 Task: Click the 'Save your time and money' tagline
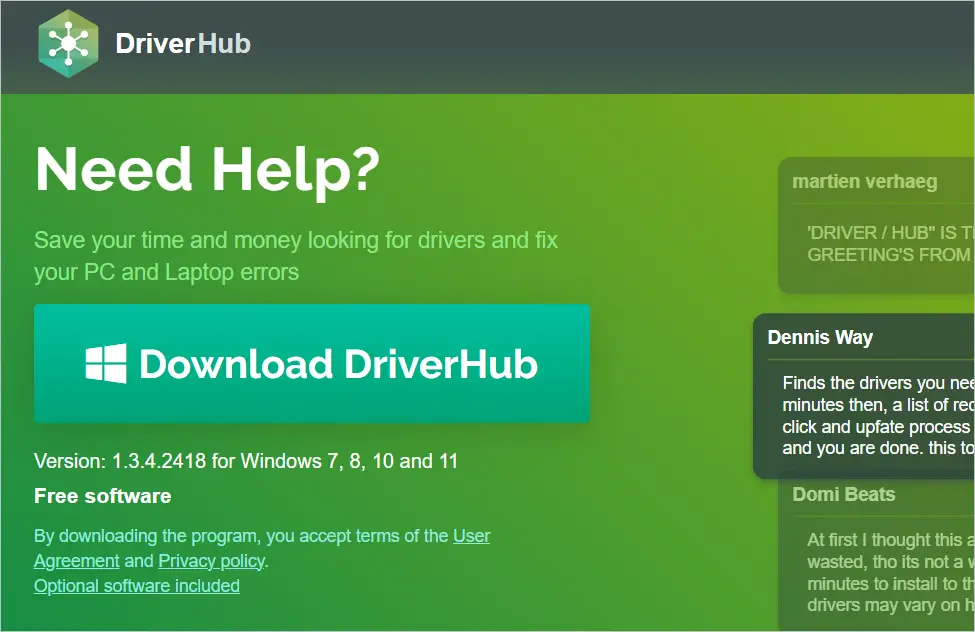(x=296, y=256)
